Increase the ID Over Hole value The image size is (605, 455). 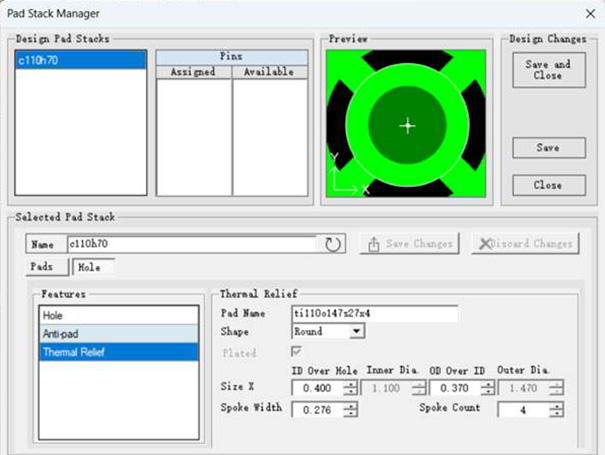[x=350, y=384]
